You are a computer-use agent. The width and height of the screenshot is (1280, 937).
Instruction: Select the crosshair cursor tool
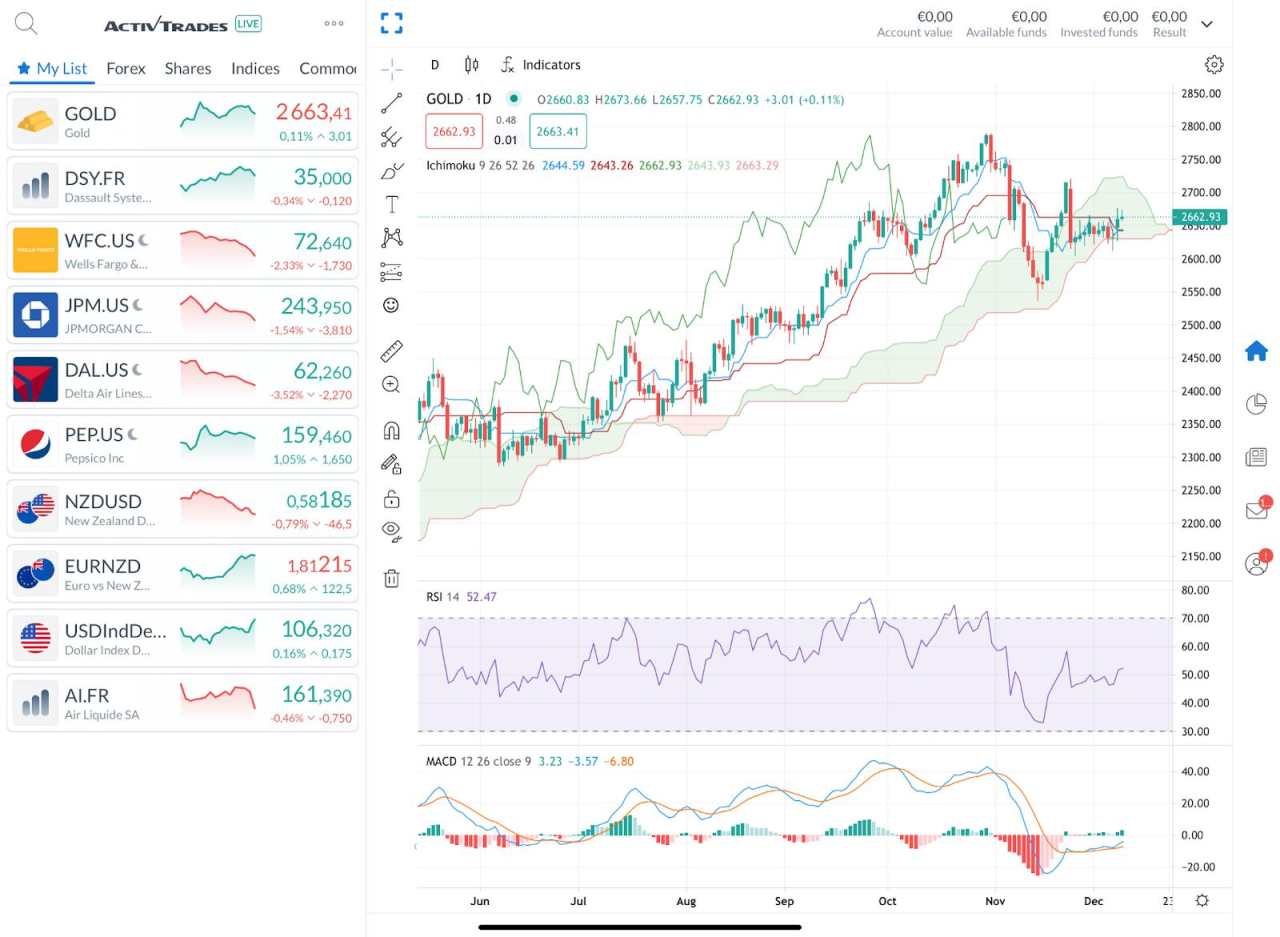(392, 69)
